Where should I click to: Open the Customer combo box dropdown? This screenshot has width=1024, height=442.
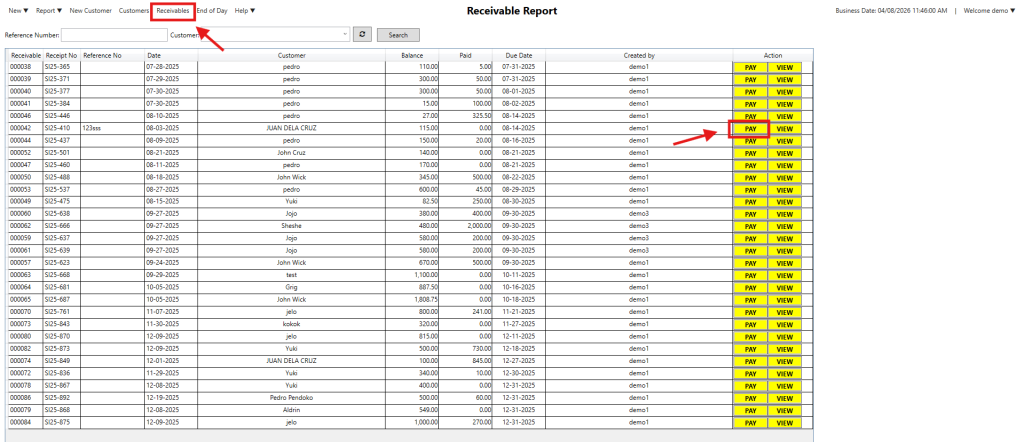pyautogui.click(x=345, y=34)
